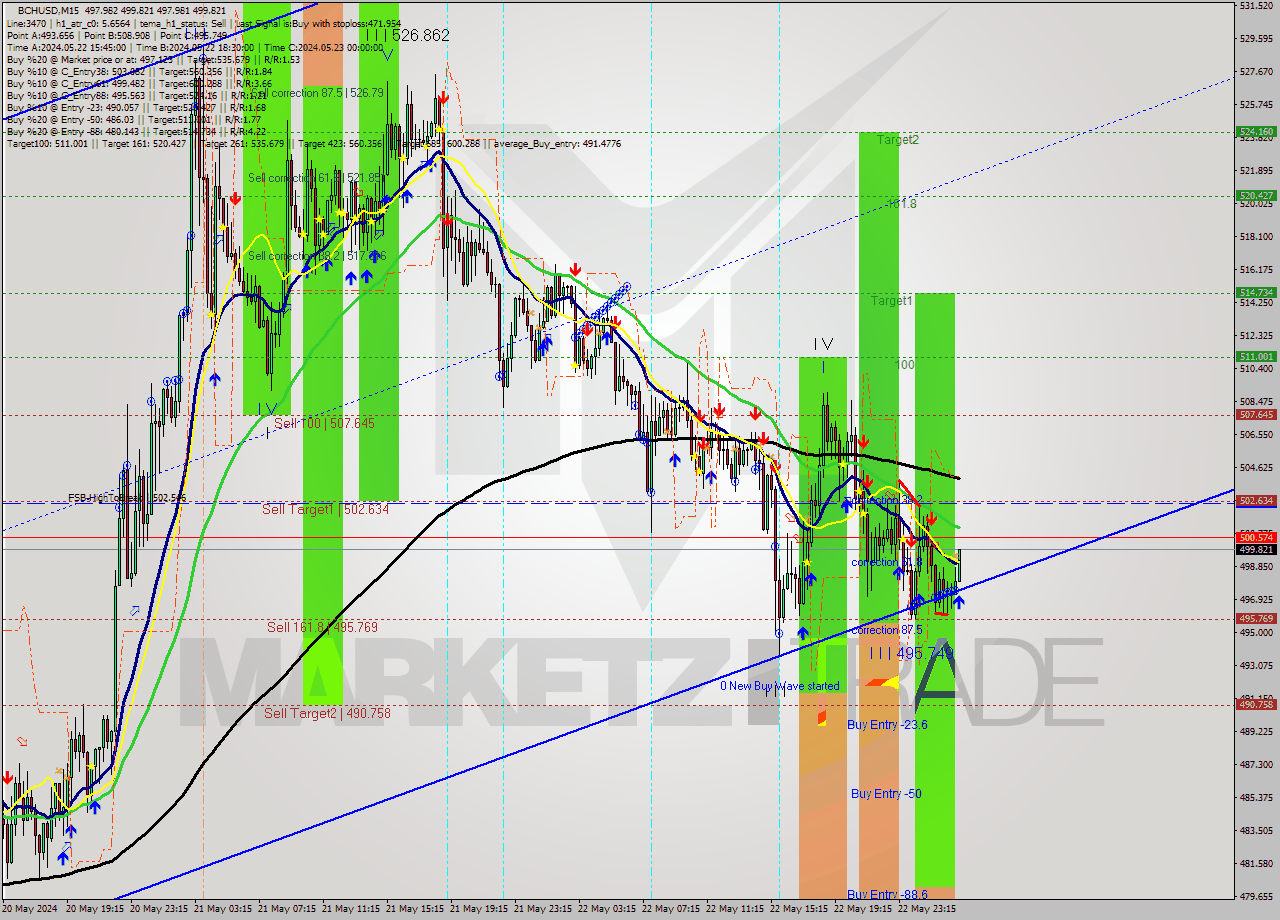Image resolution: width=1280 pixels, height=920 pixels.
Task: Click the 500.574 price tag
Action: coord(1256,537)
